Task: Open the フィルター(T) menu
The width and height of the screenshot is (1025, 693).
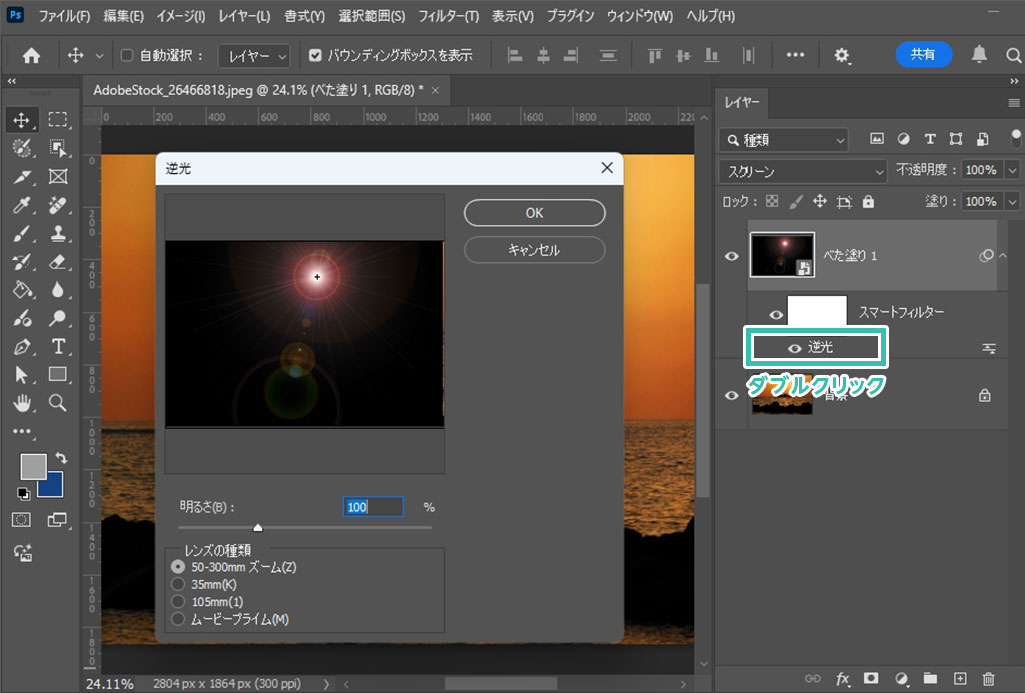Action: (x=448, y=17)
